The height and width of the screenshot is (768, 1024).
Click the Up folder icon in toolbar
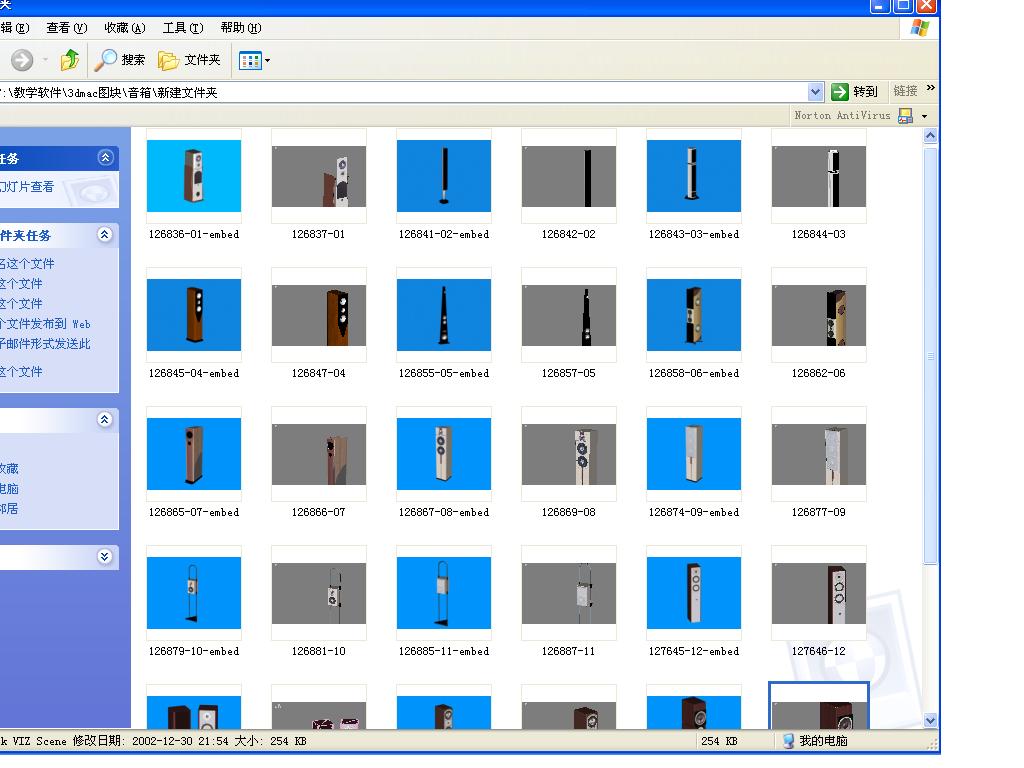(x=70, y=60)
